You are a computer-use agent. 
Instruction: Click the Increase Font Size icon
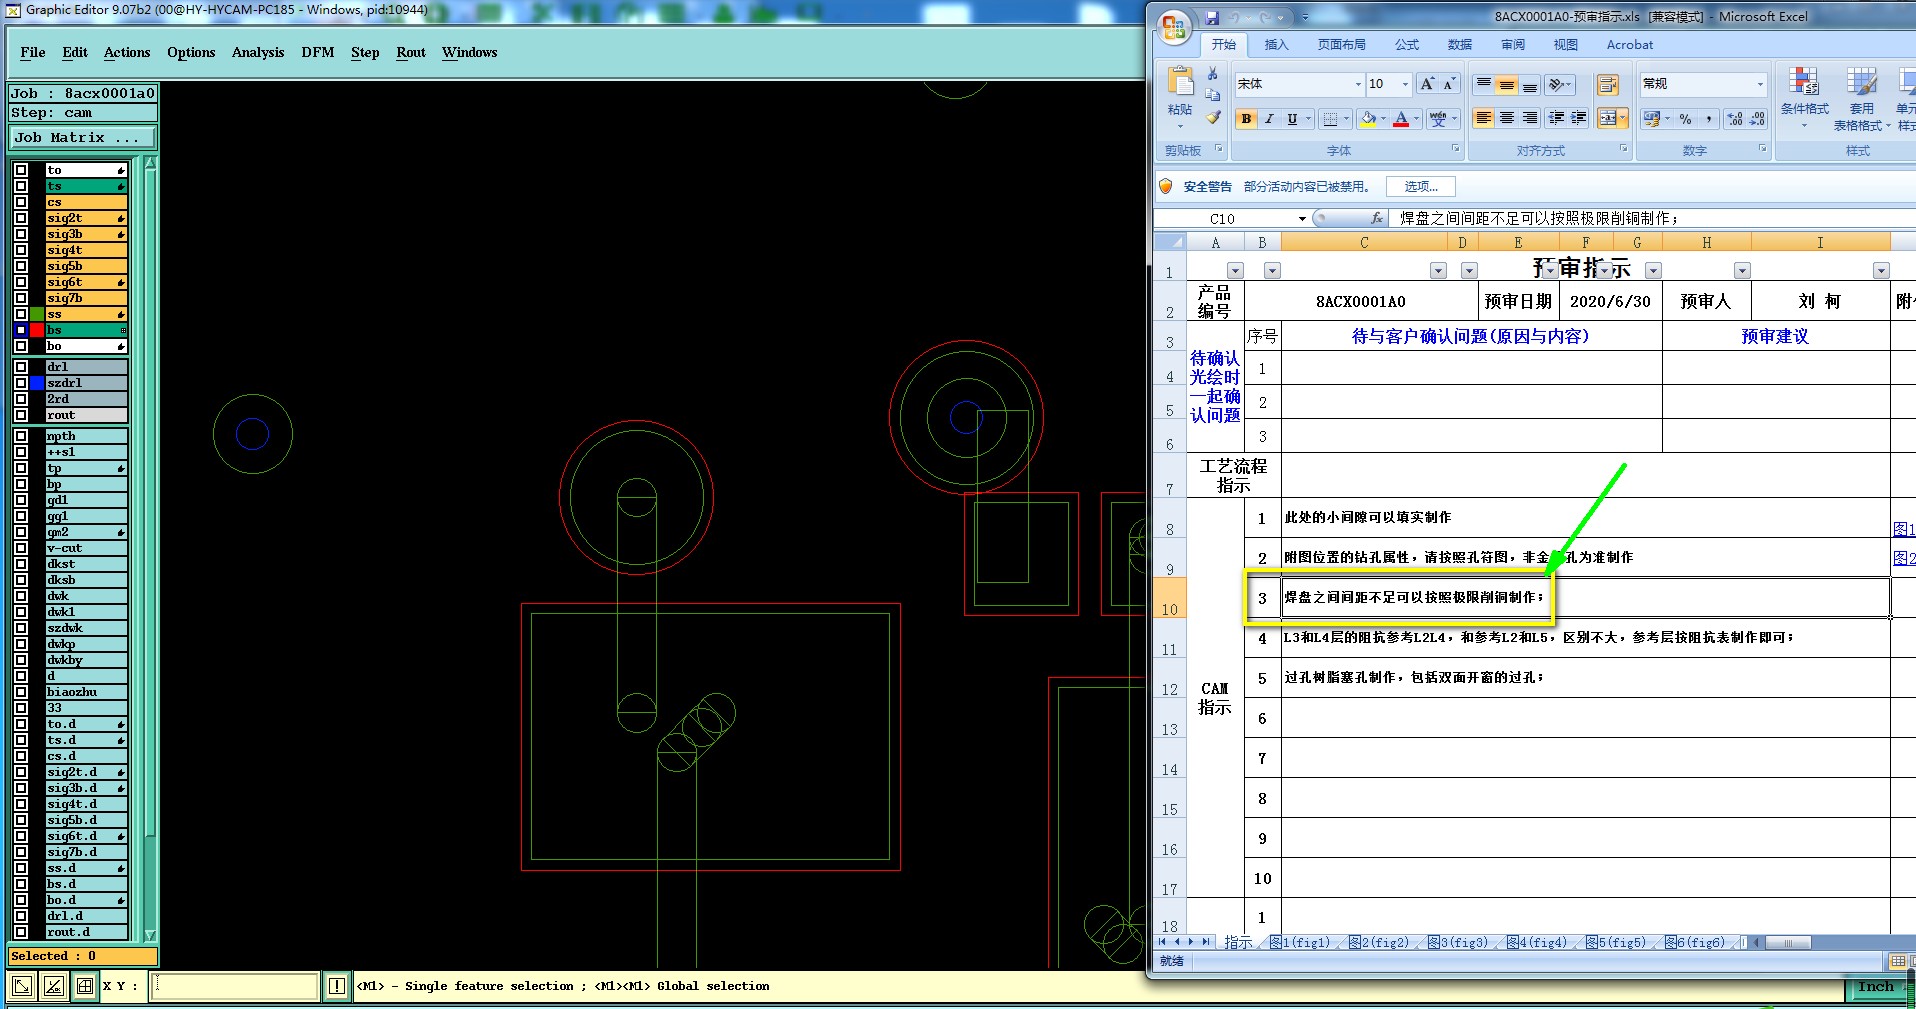[1427, 84]
